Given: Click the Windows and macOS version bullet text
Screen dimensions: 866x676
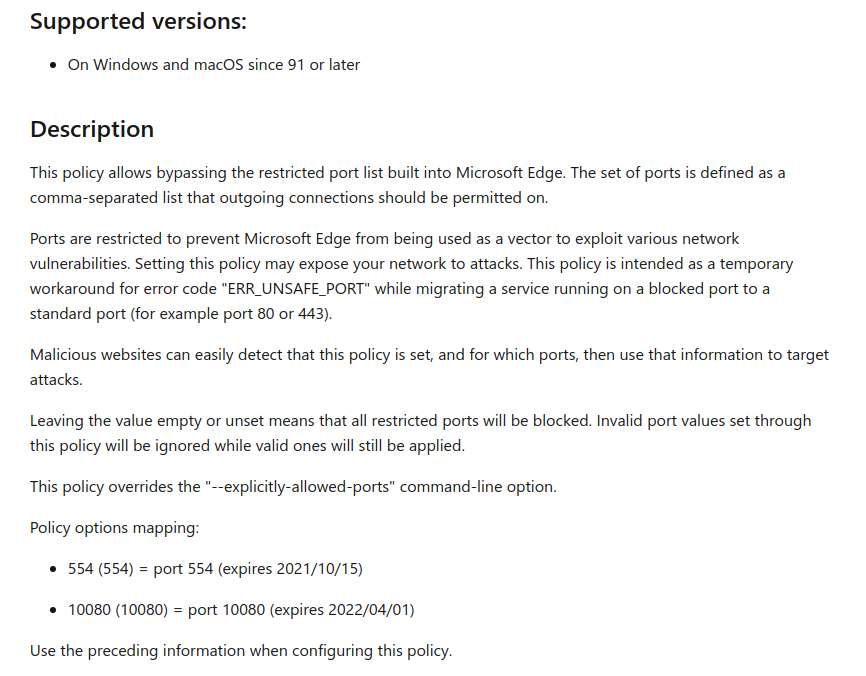Looking at the screenshot, I should [x=214, y=65].
